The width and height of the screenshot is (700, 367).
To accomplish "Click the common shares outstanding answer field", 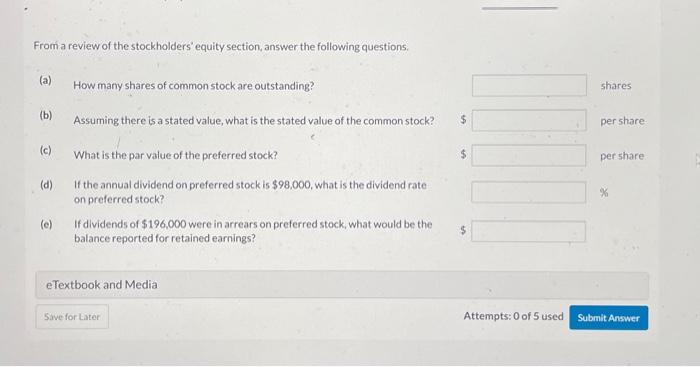I will click(x=529, y=85).
